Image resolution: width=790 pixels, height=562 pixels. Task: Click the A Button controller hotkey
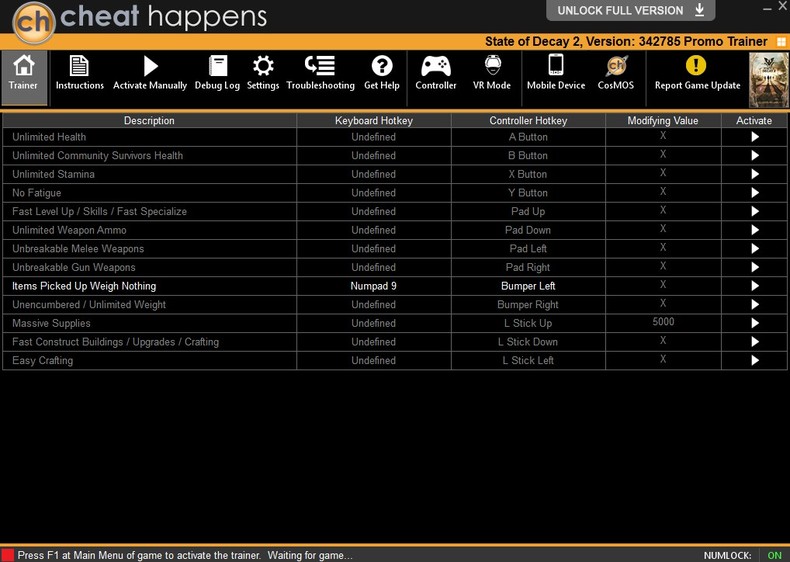528,137
